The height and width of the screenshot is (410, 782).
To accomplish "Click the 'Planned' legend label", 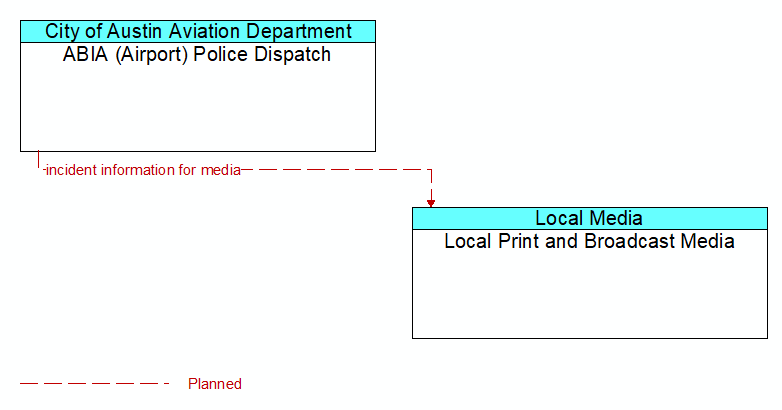I will pos(215,384).
